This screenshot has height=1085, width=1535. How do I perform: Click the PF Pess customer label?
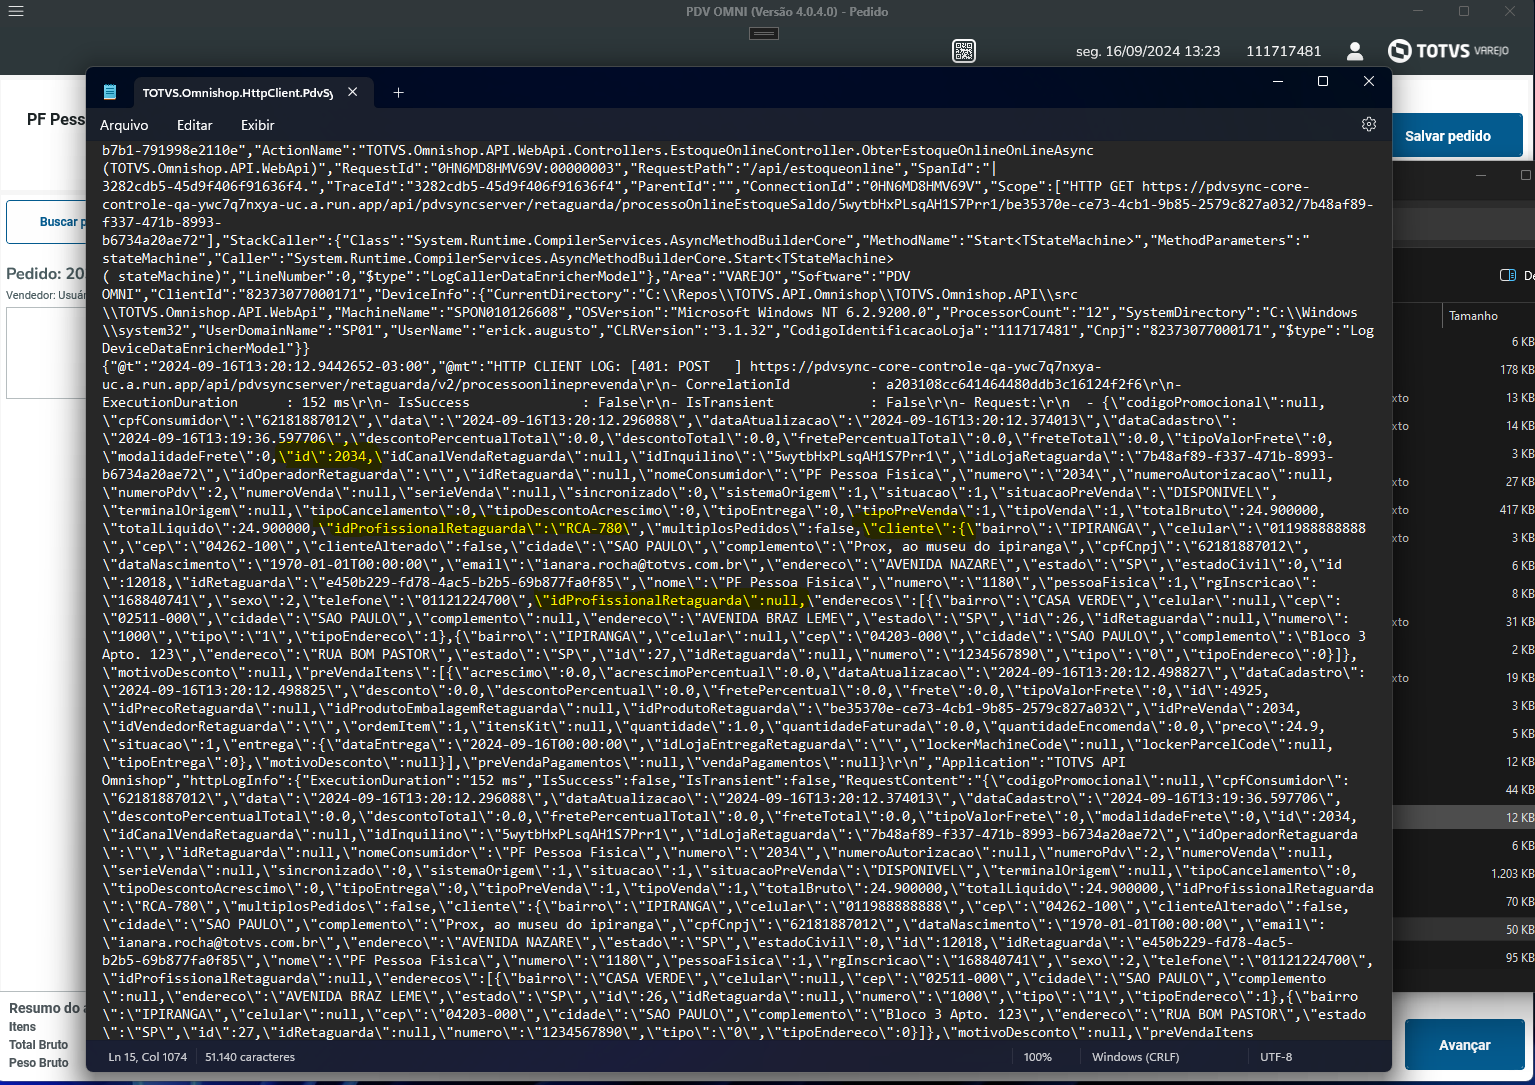[56, 119]
